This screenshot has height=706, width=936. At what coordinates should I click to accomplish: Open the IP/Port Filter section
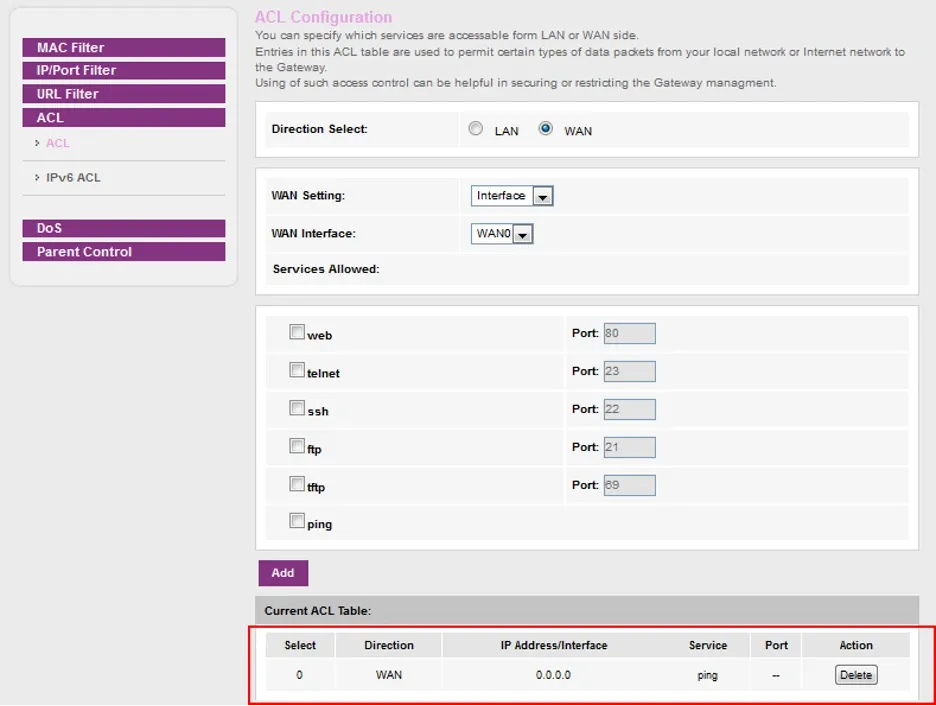(x=123, y=71)
